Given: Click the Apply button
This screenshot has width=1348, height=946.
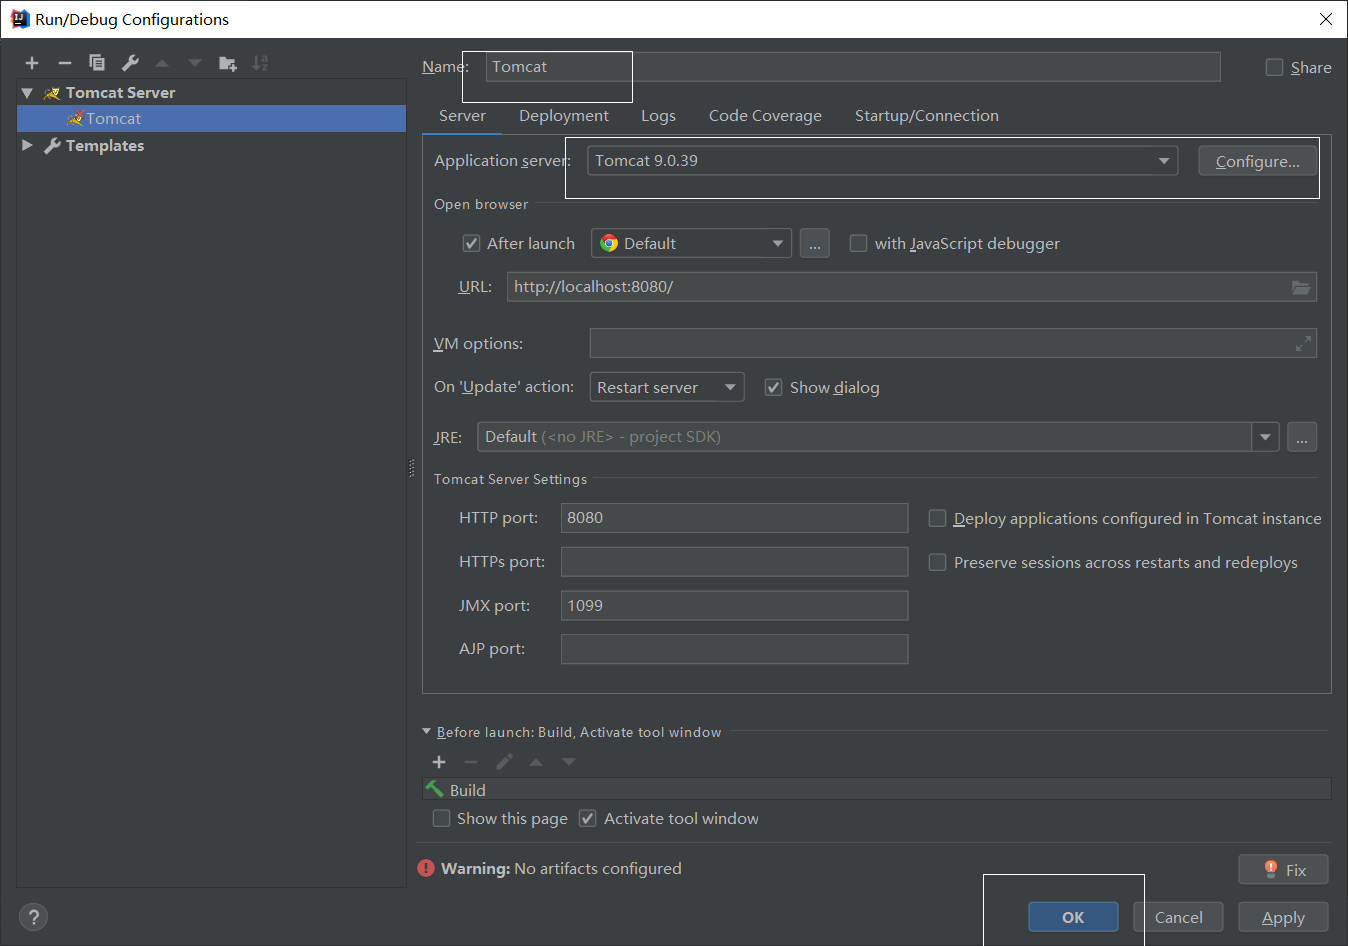Looking at the screenshot, I should coord(1284,917).
